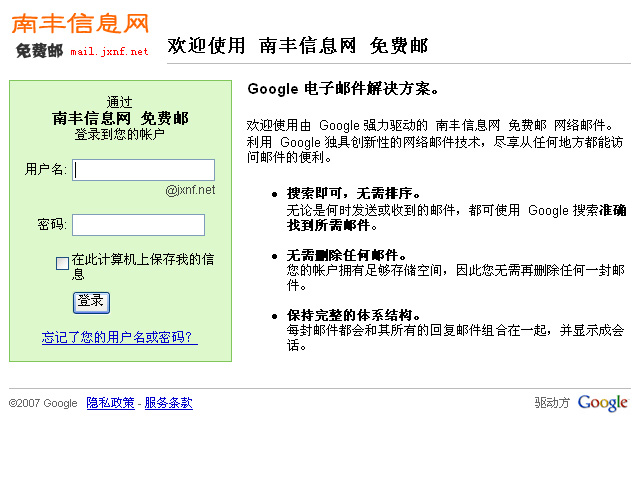This screenshot has height=480, width=640.
Task: Click the Google logo next to 驱动方
Action: click(x=603, y=403)
